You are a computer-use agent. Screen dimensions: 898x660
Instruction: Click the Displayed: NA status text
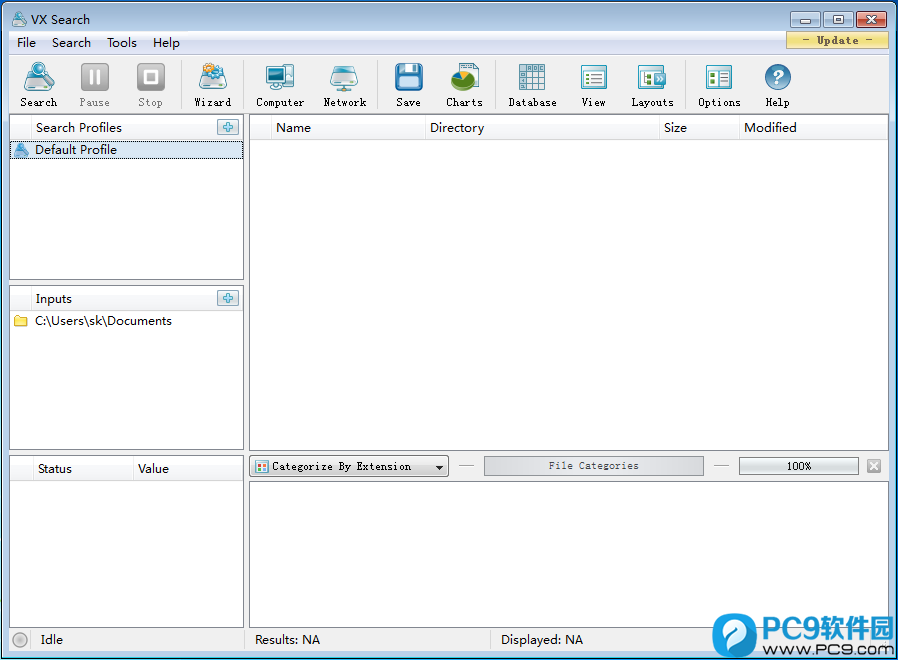click(542, 640)
